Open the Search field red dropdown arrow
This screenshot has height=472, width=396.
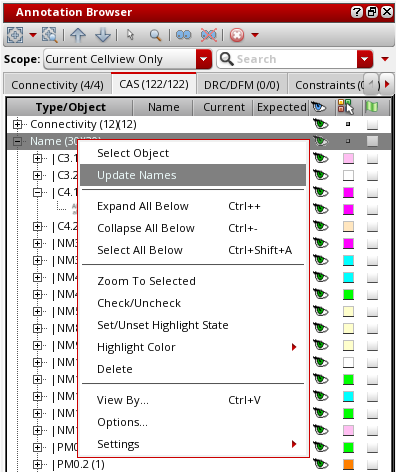coord(365,59)
